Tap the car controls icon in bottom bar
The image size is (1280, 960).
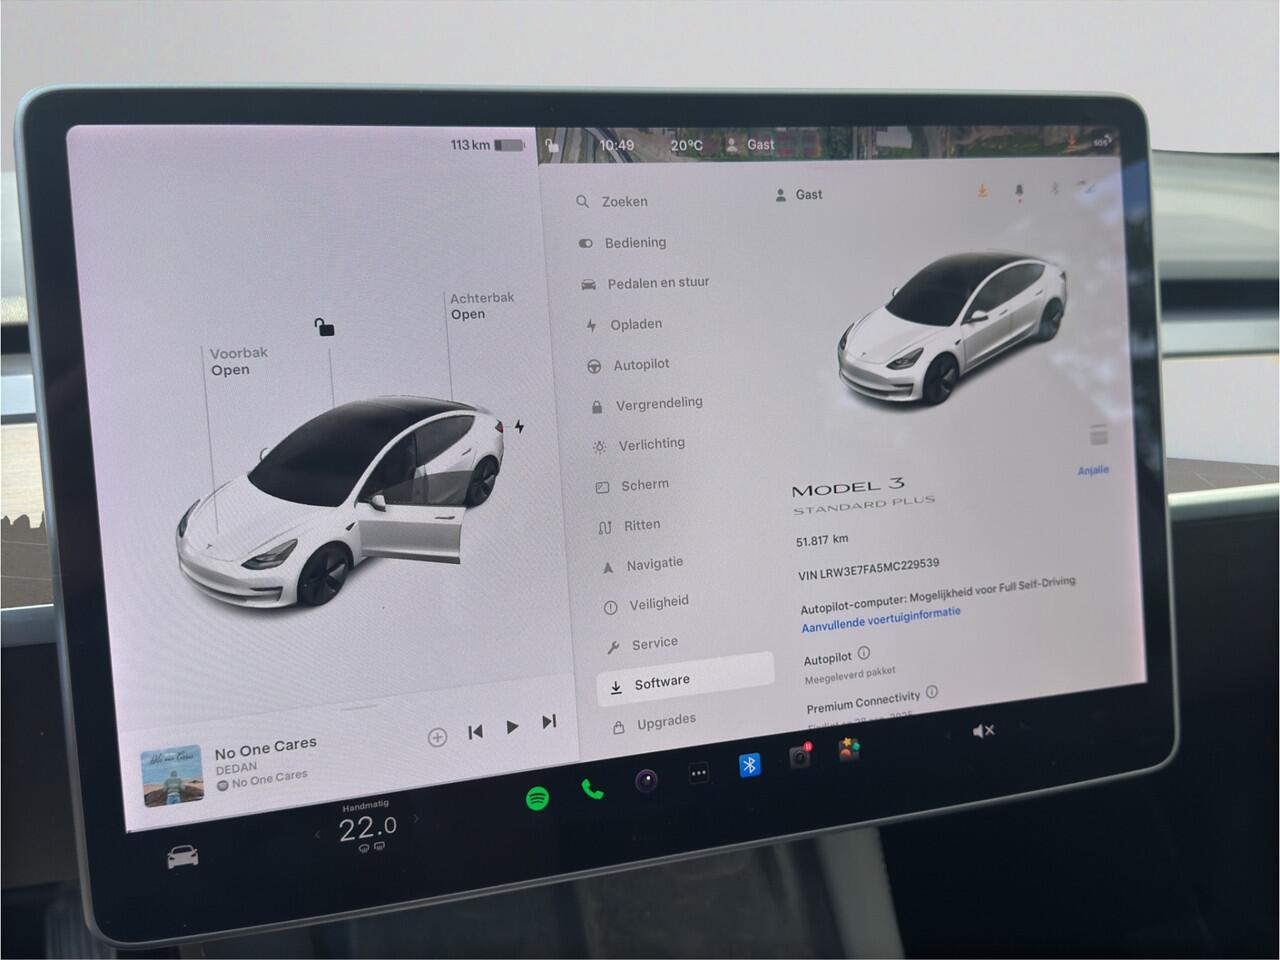coord(182,857)
